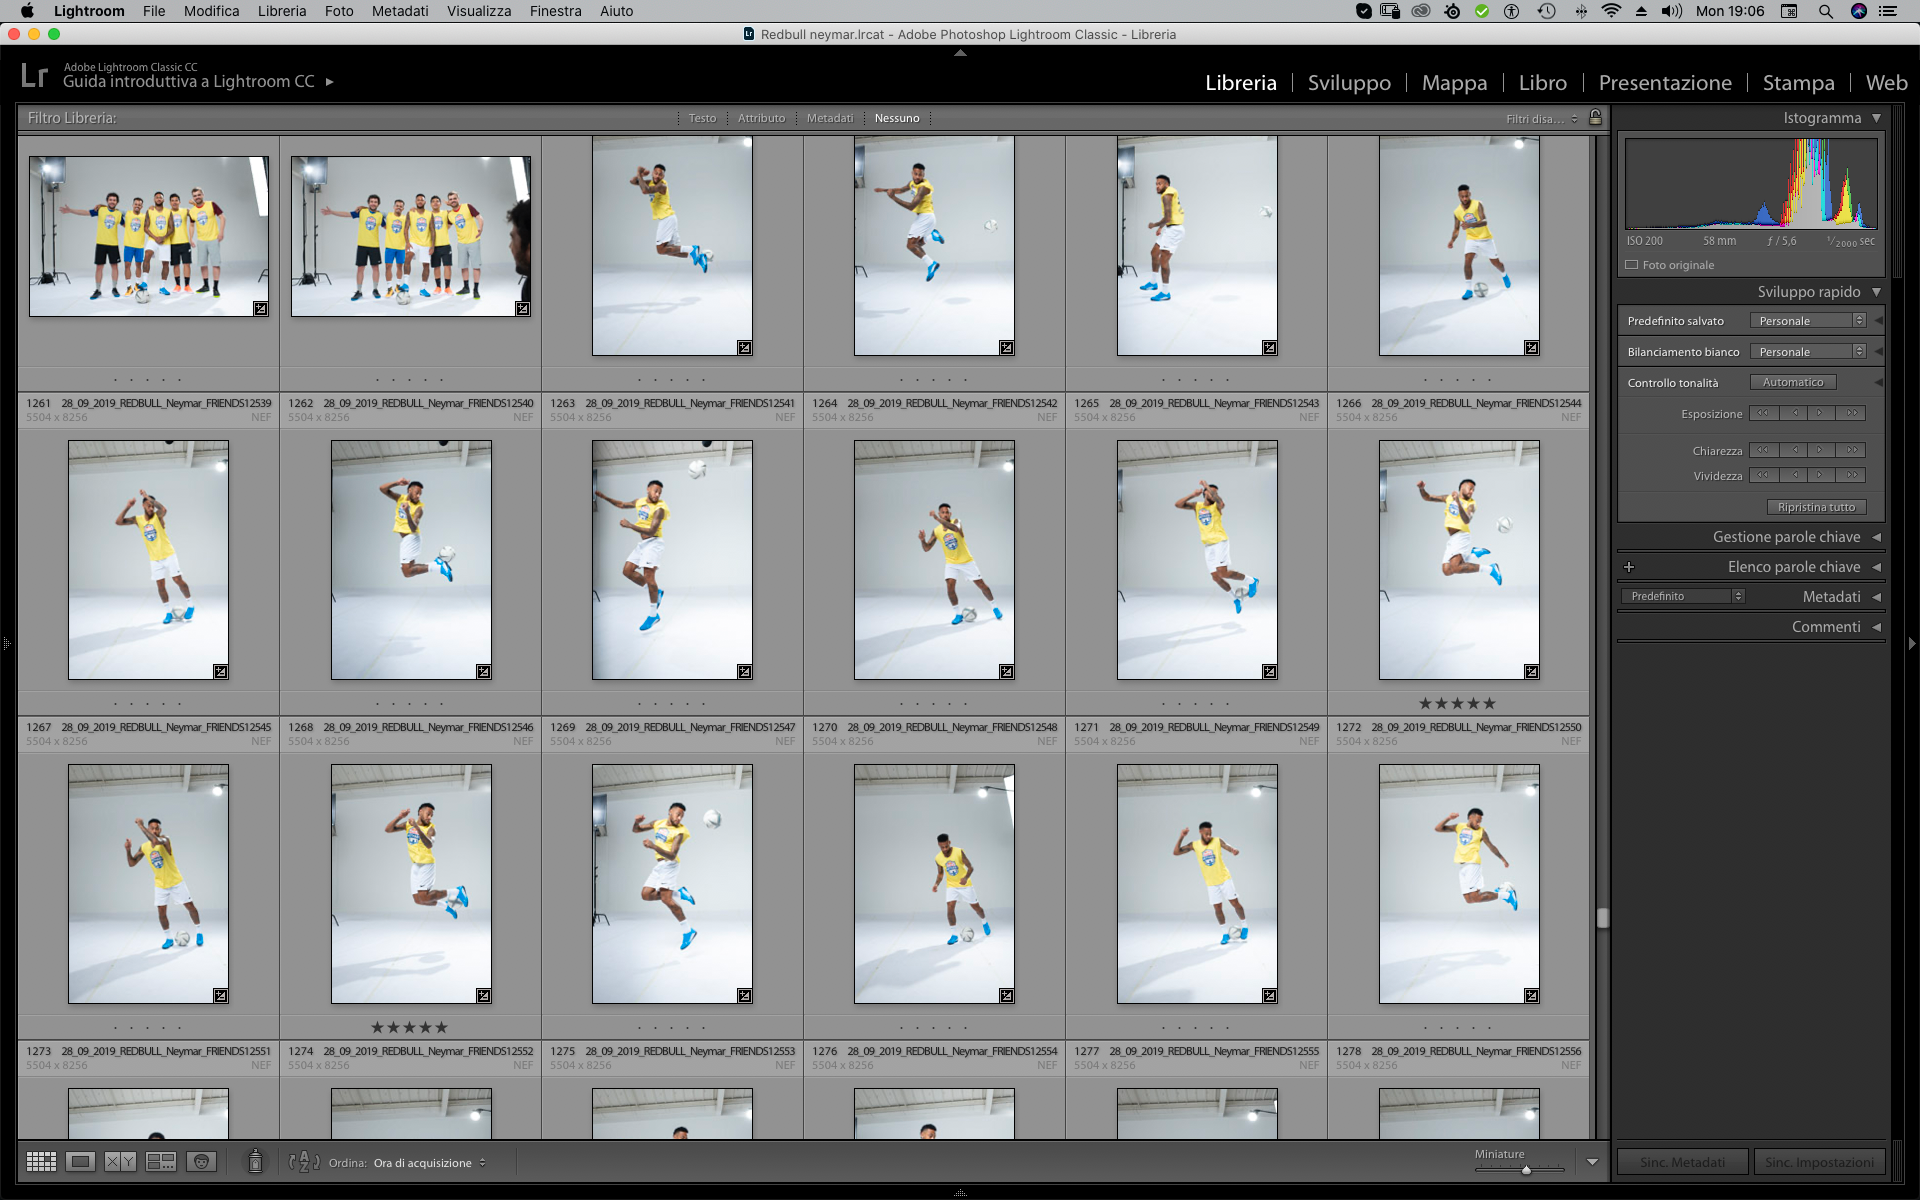
Task: Click the Sinc. Impostazioni button
Action: point(1819,1162)
